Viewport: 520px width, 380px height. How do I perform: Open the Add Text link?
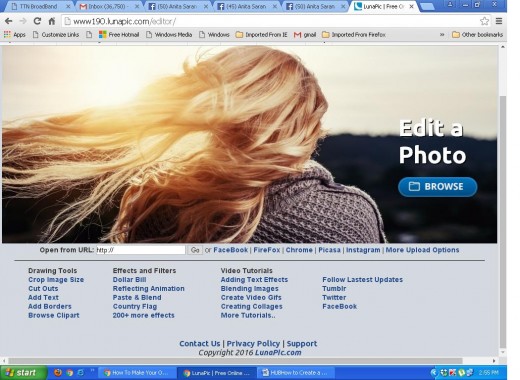click(x=43, y=298)
